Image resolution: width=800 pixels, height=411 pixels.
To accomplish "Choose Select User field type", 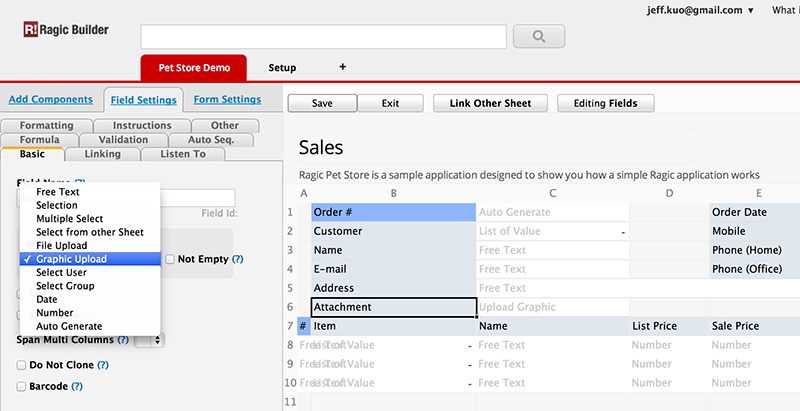I will [90, 272].
